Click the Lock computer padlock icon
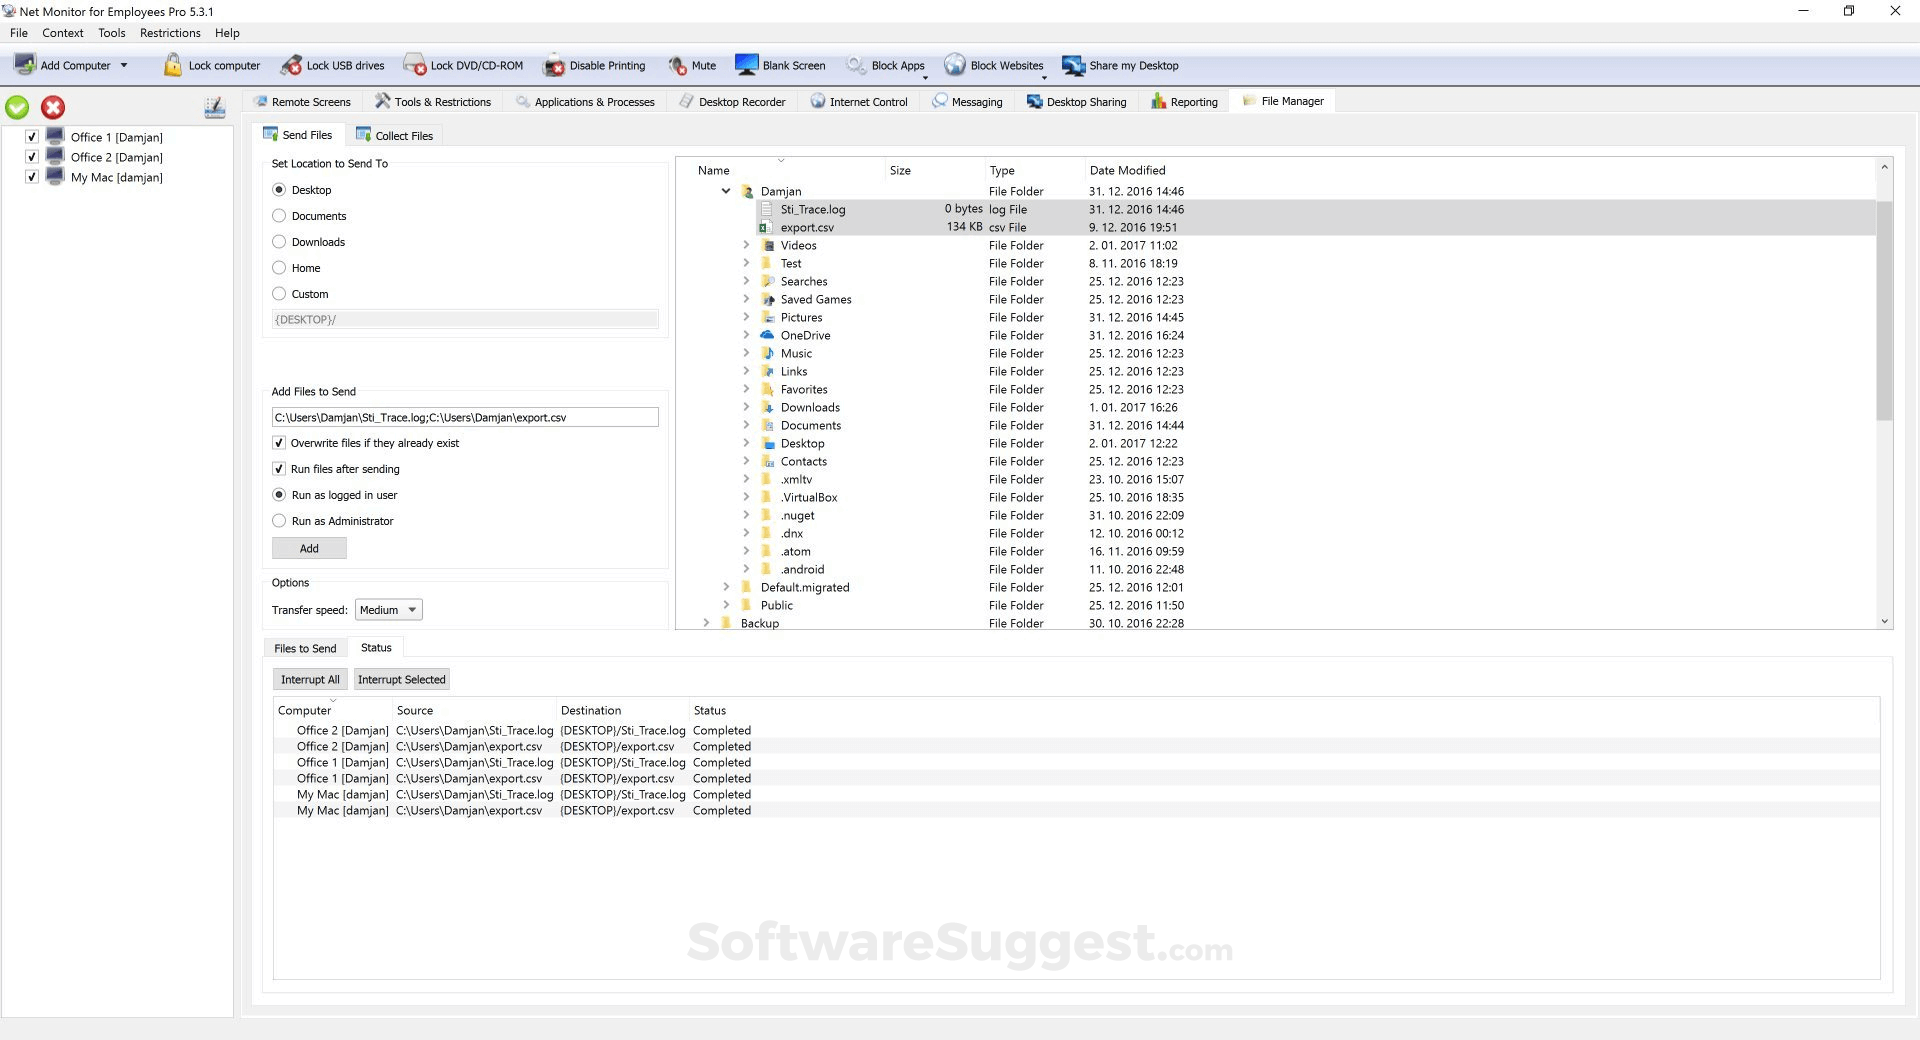Screen dimensions: 1920x1040 click(173, 66)
